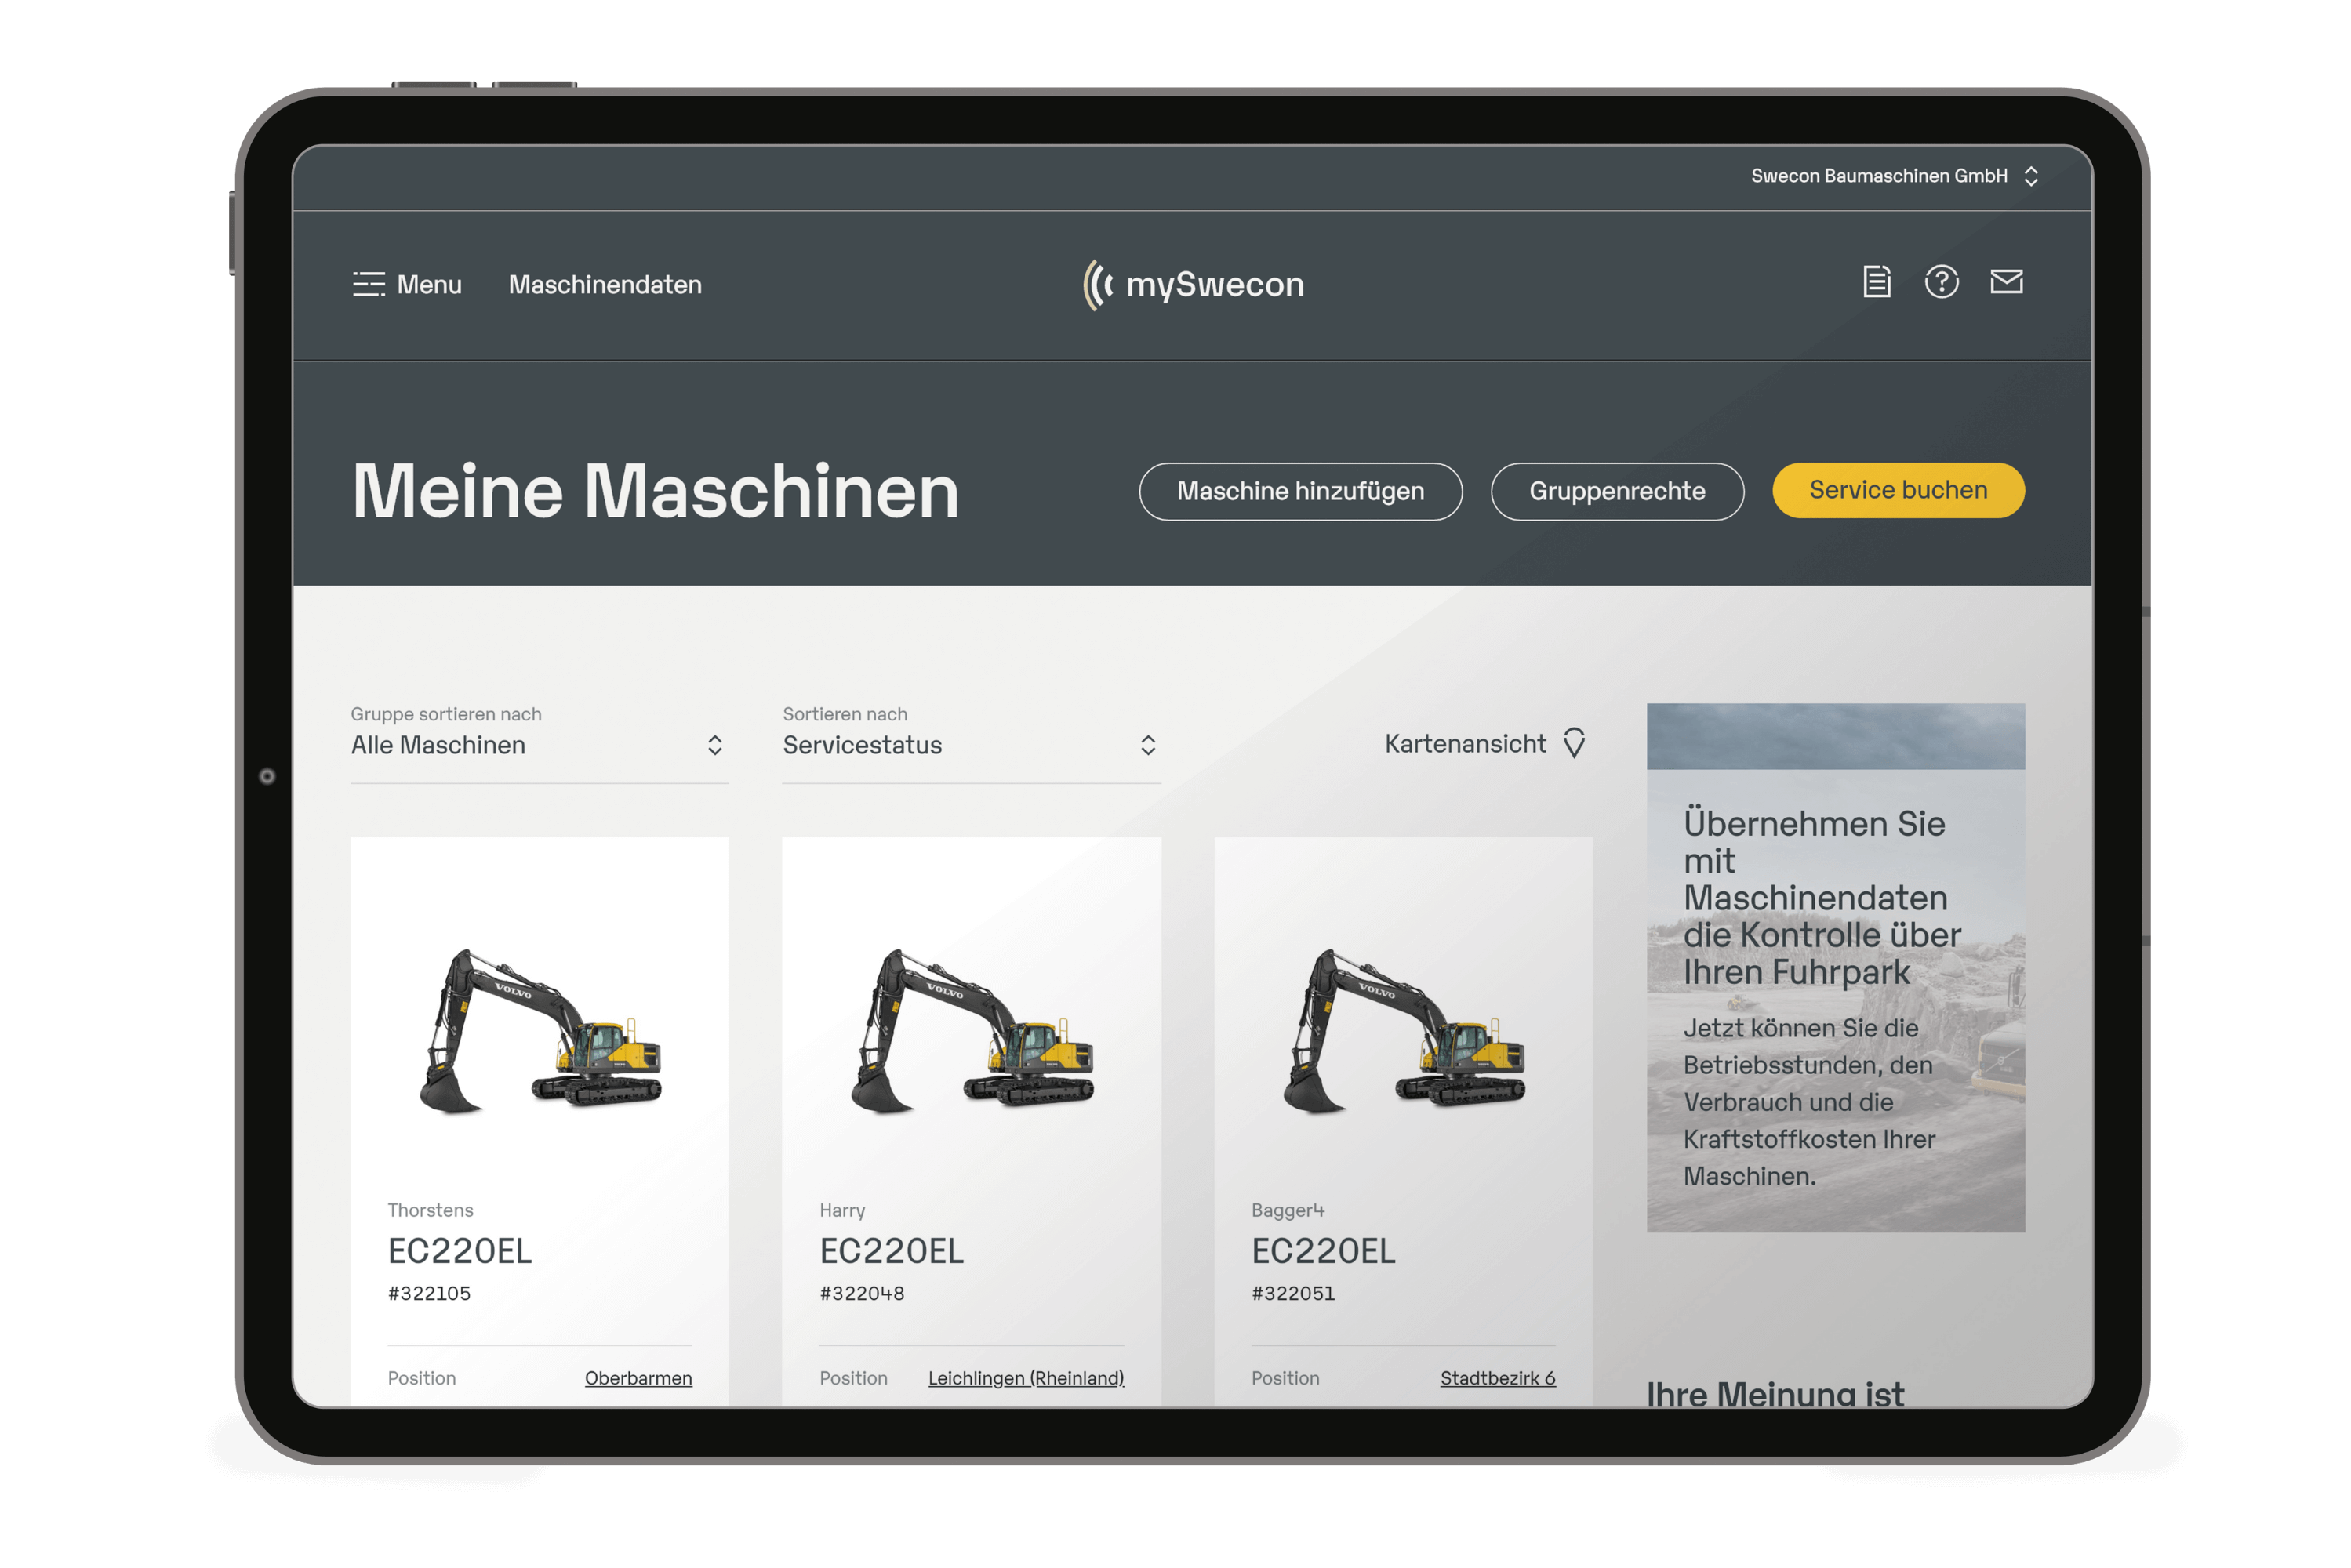
Task: Open the hamburger Menu icon
Action: point(368,284)
